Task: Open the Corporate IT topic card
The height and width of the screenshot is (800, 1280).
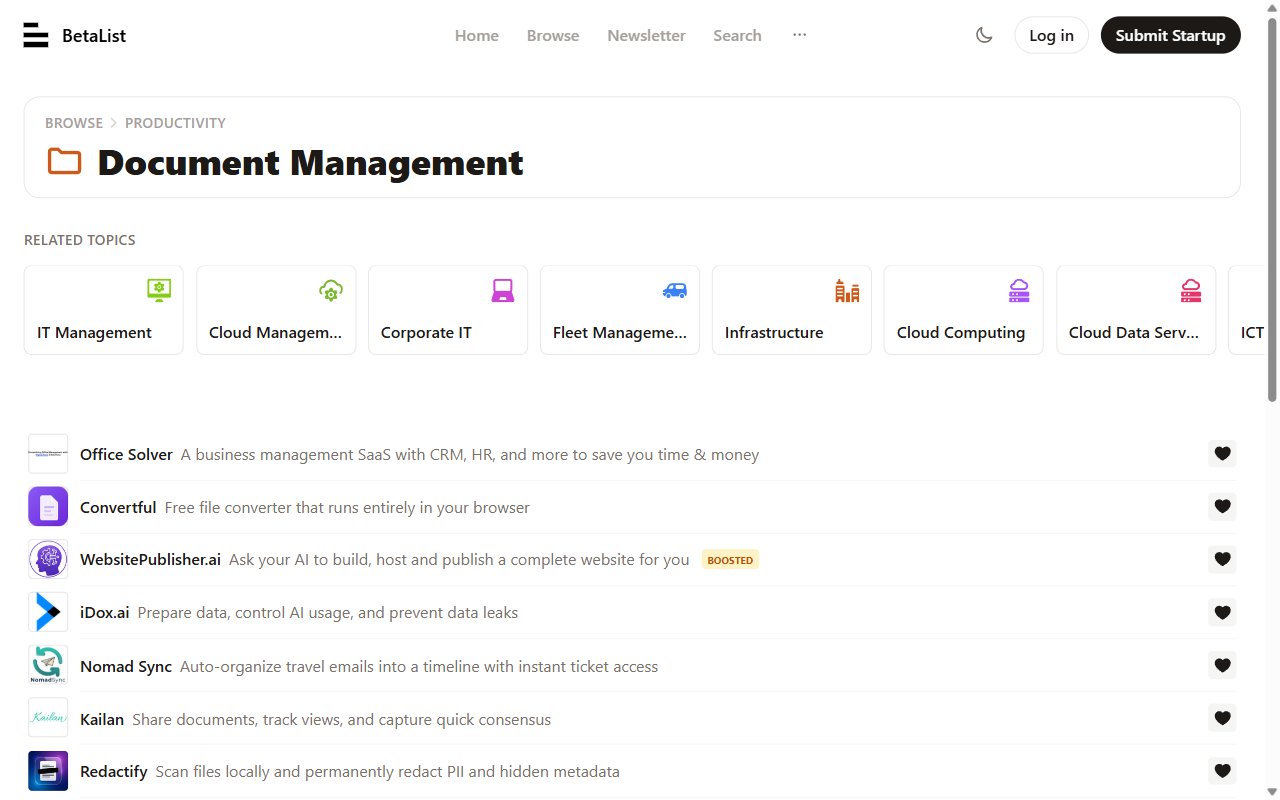Action: coord(448,310)
